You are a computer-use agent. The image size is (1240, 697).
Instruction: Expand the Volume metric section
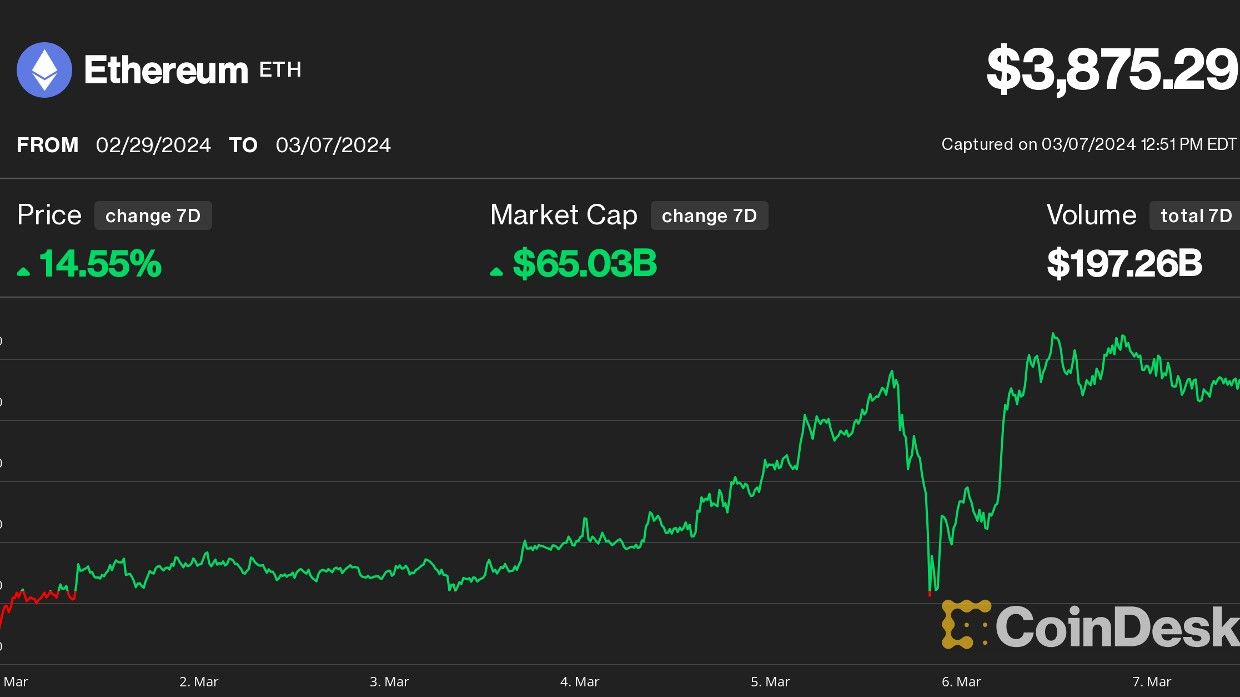[1090, 215]
